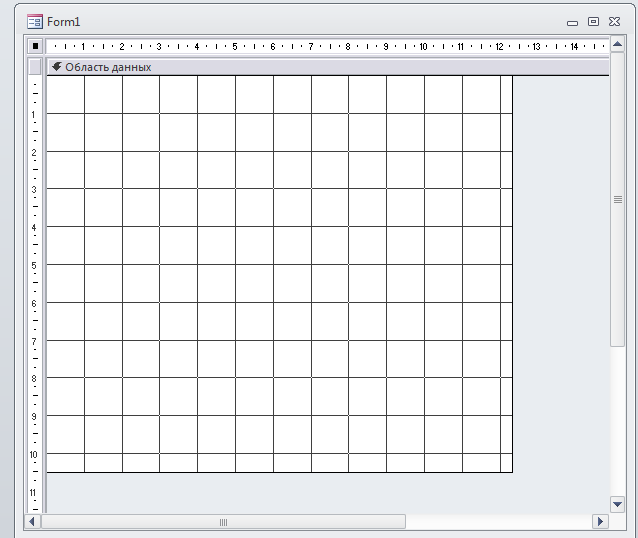Click the Form1 title text
638x538 pixels.
(63, 22)
